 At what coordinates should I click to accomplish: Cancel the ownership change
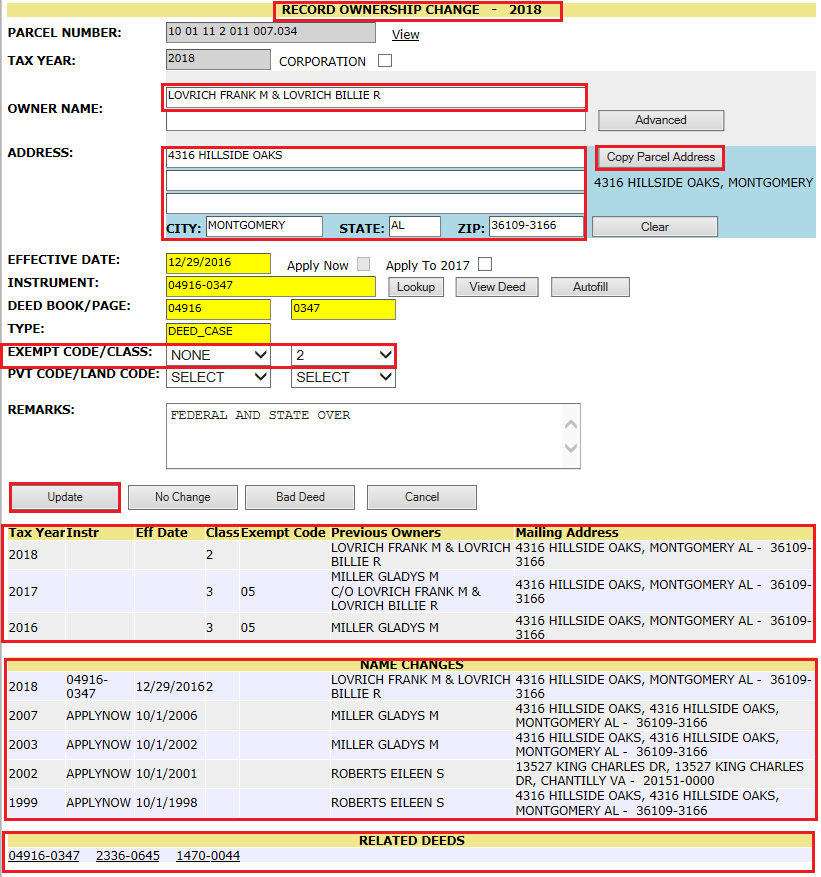click(422, 497)
